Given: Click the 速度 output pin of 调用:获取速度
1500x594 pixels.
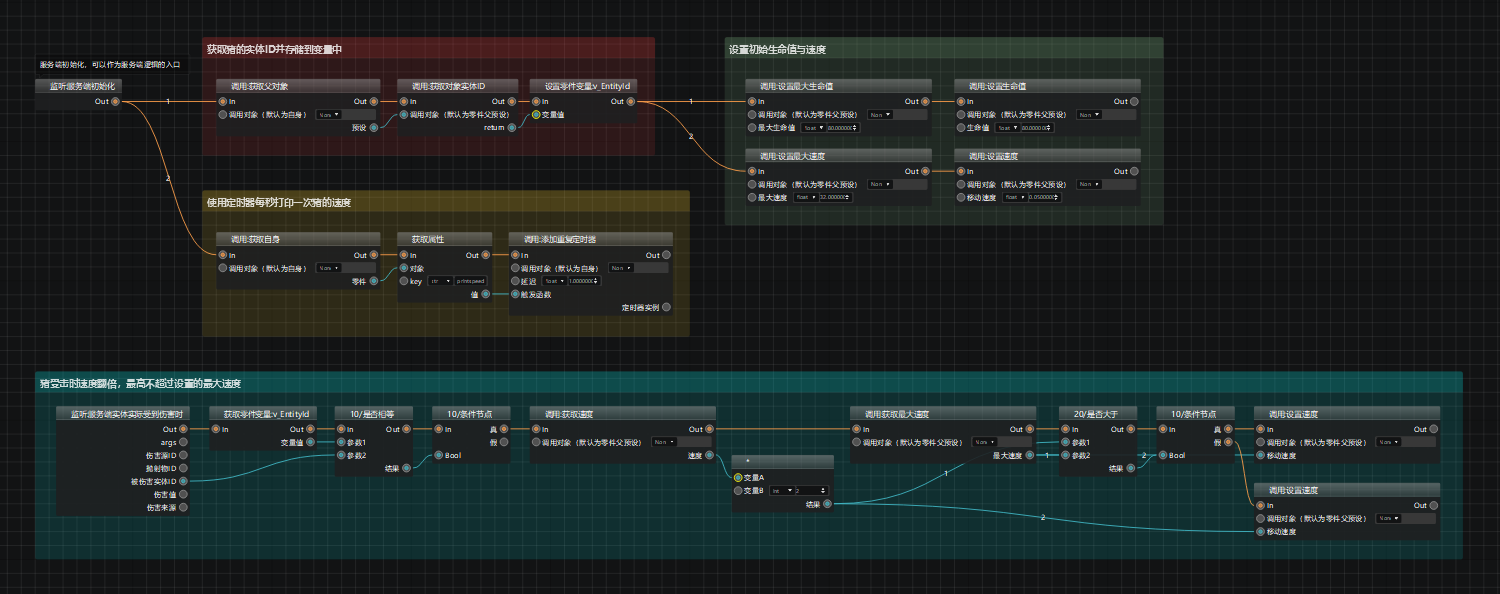Looking at the screenshot, I should coord(709,455).
